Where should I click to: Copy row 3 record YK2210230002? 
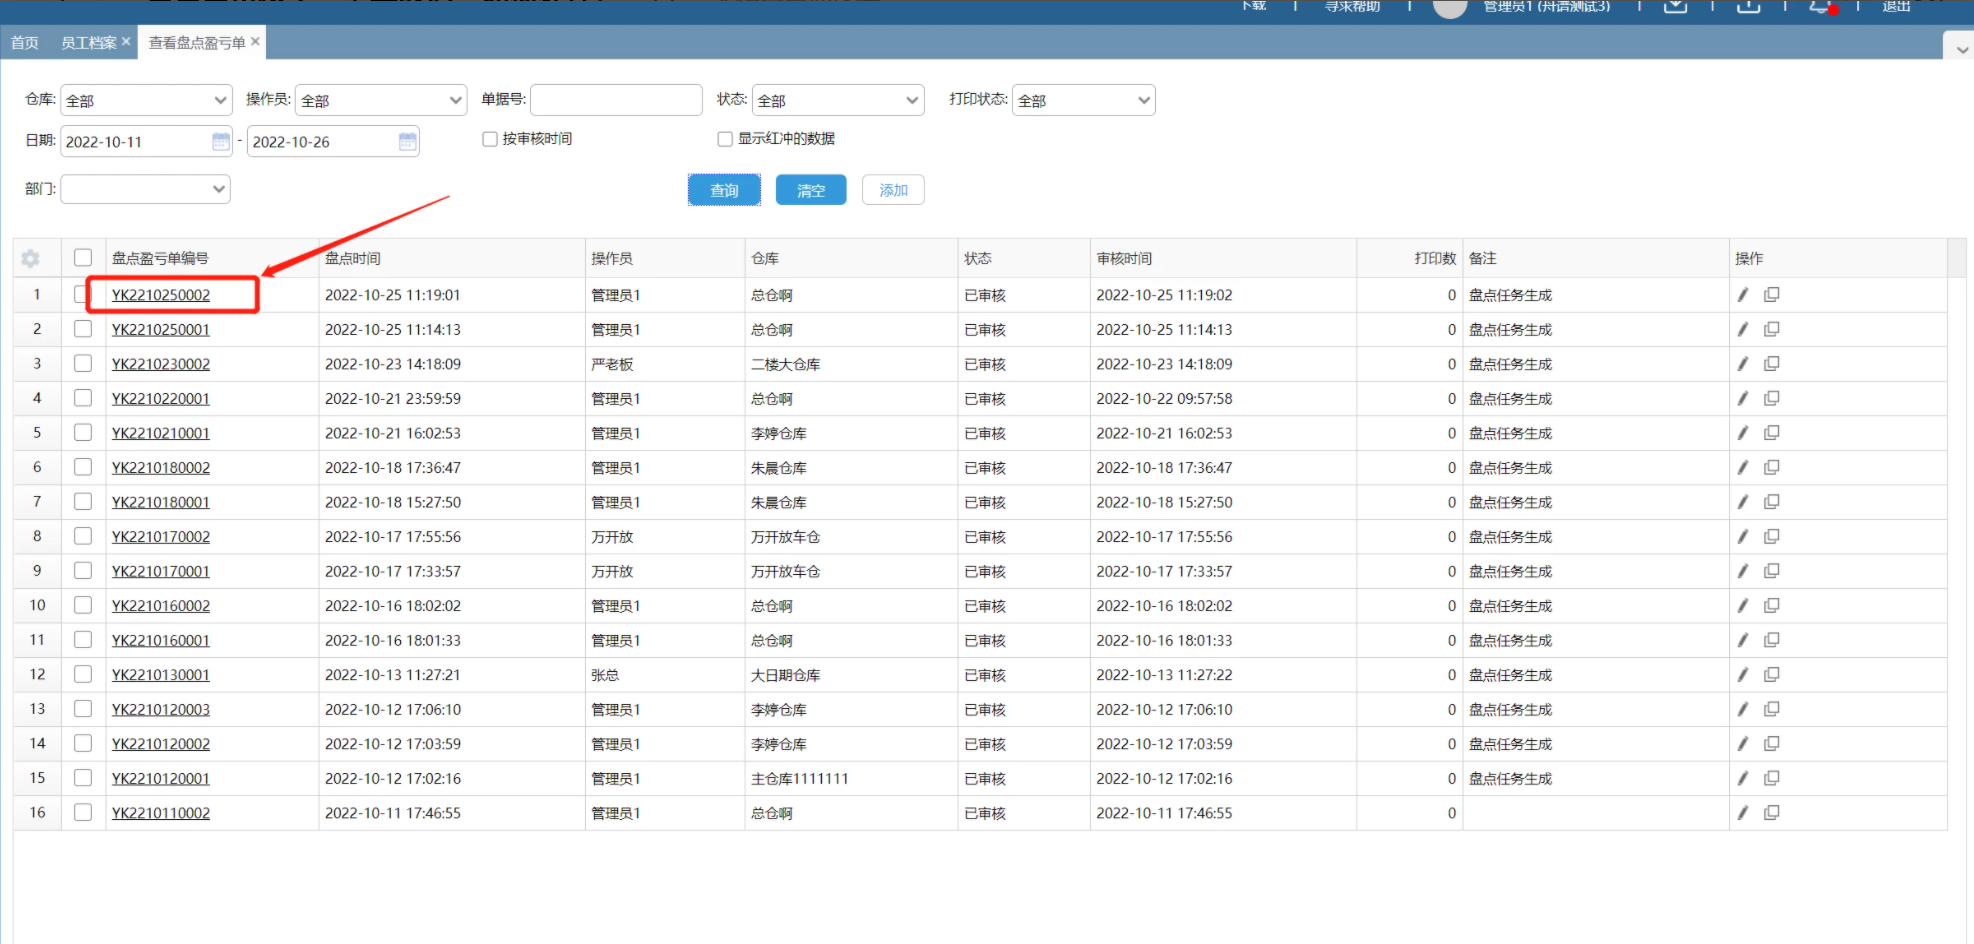click(1771, 364)
